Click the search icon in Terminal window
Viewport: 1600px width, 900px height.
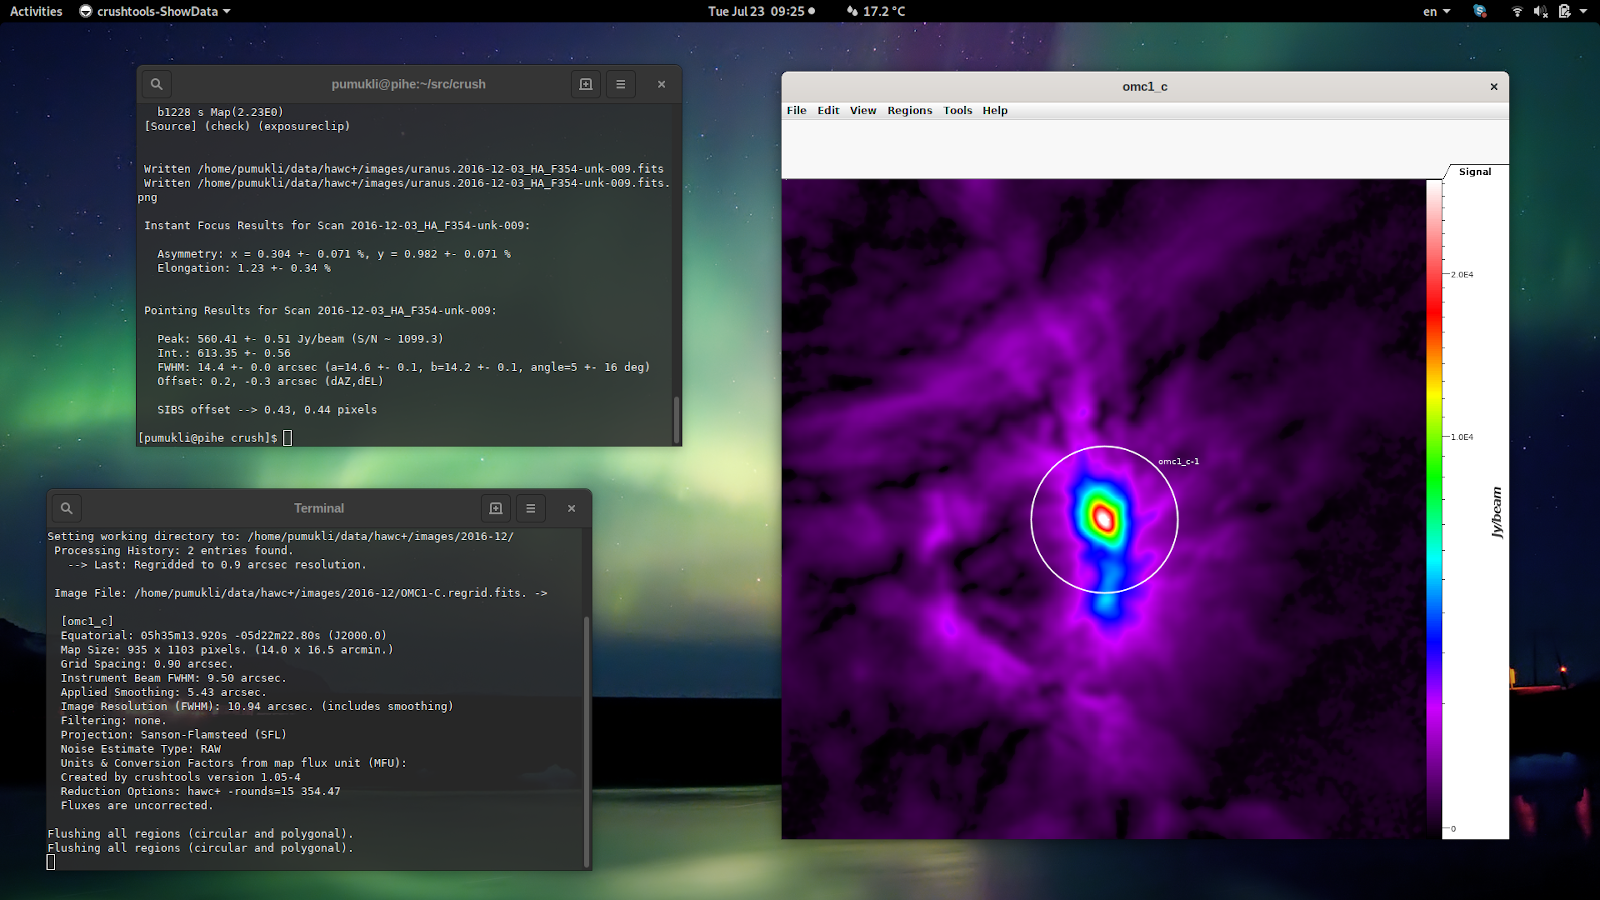66,508
